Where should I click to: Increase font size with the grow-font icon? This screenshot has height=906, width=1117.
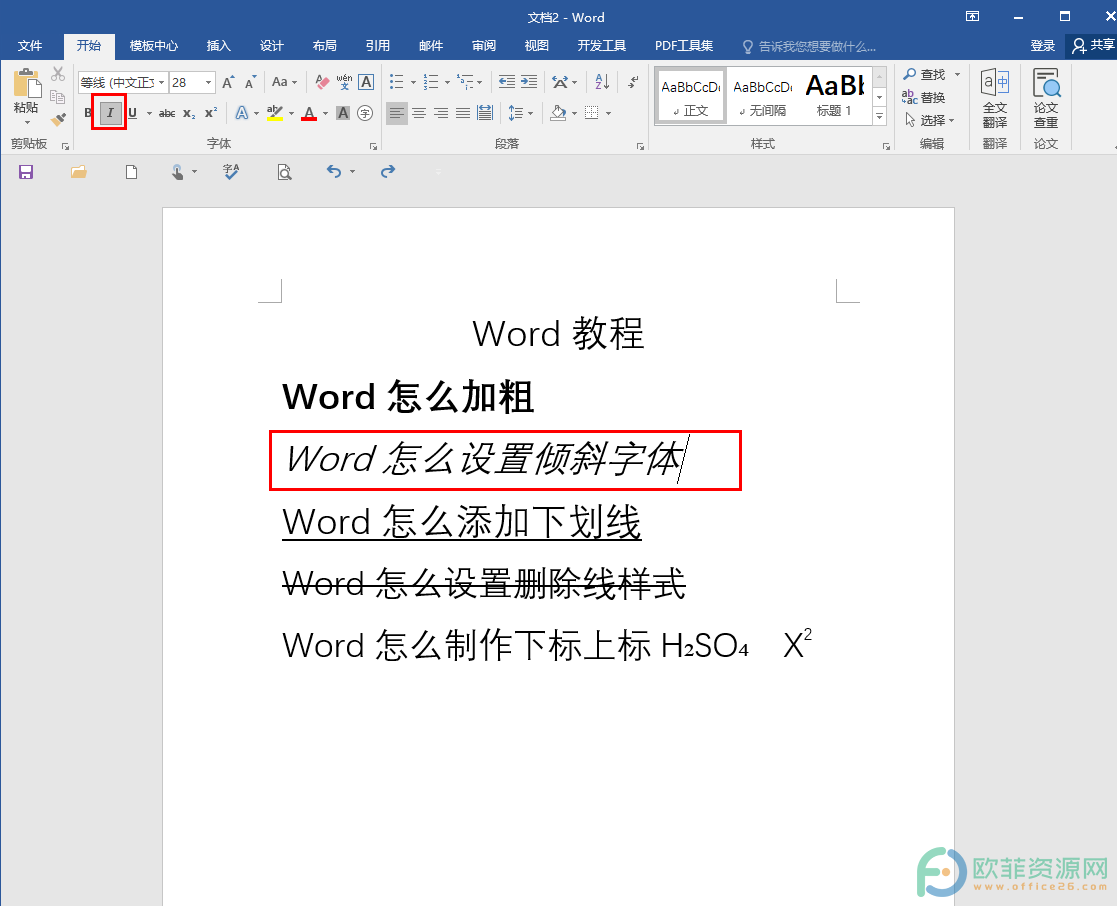(x=228, y=83)
